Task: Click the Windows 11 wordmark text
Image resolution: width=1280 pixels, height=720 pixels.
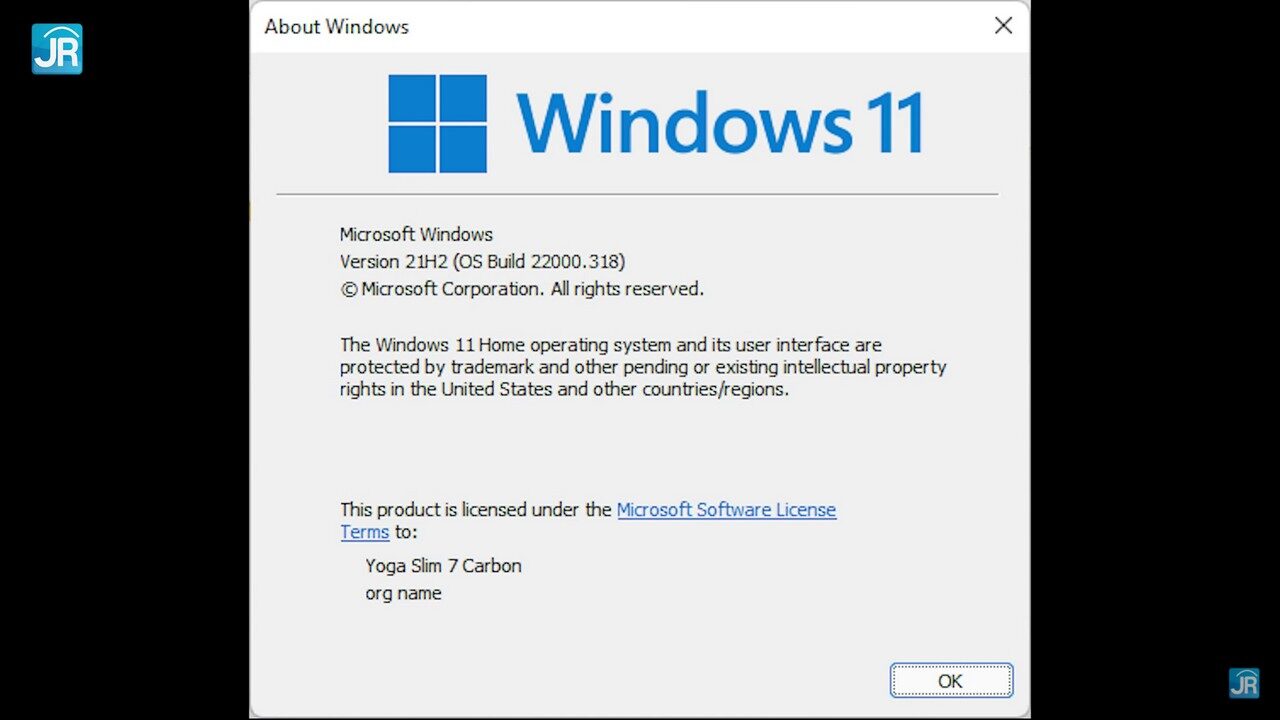Action: (x=719, y=123)
